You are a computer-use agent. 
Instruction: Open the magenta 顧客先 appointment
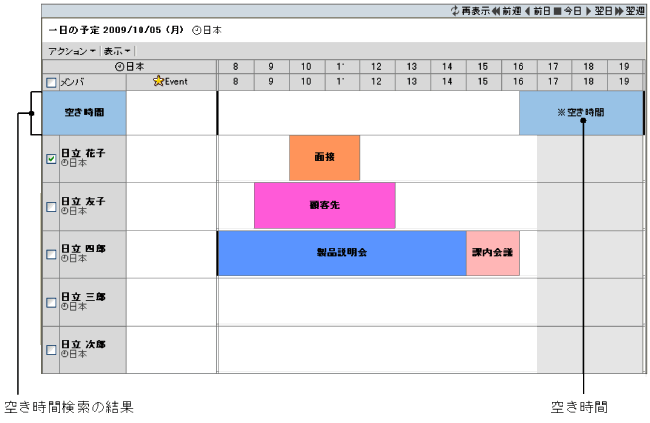pos(325,205)
